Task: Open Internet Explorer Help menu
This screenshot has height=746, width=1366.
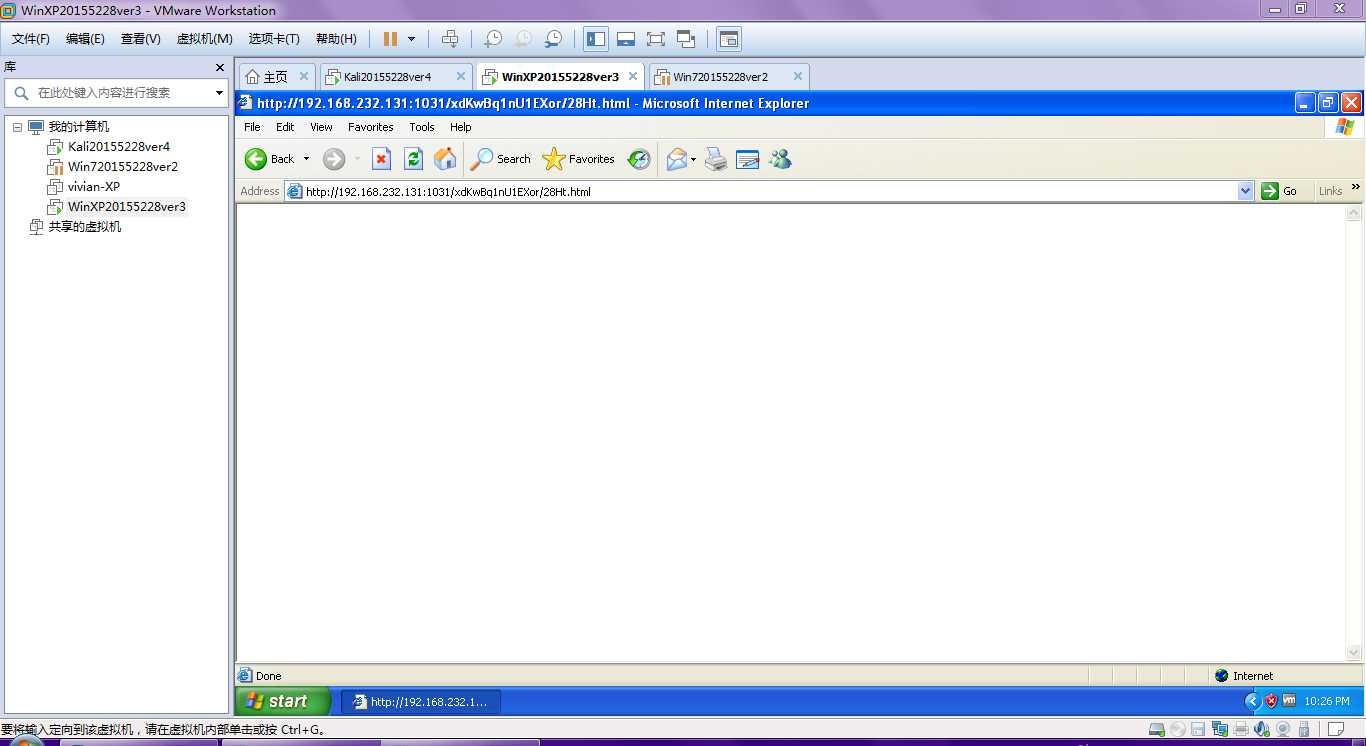Action: tap(460, 127)
